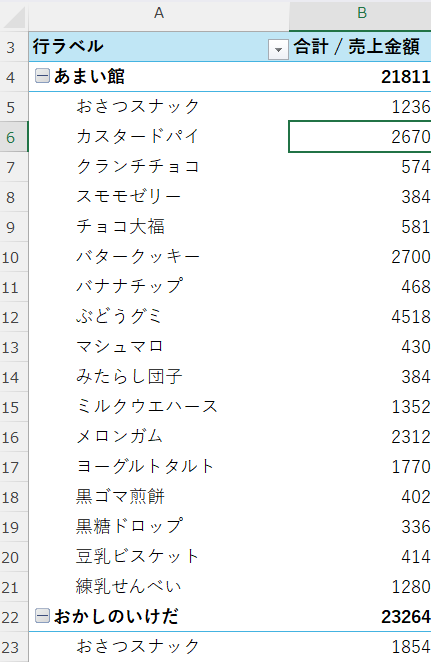Collapse the あまい館 group

click(42, 76)
